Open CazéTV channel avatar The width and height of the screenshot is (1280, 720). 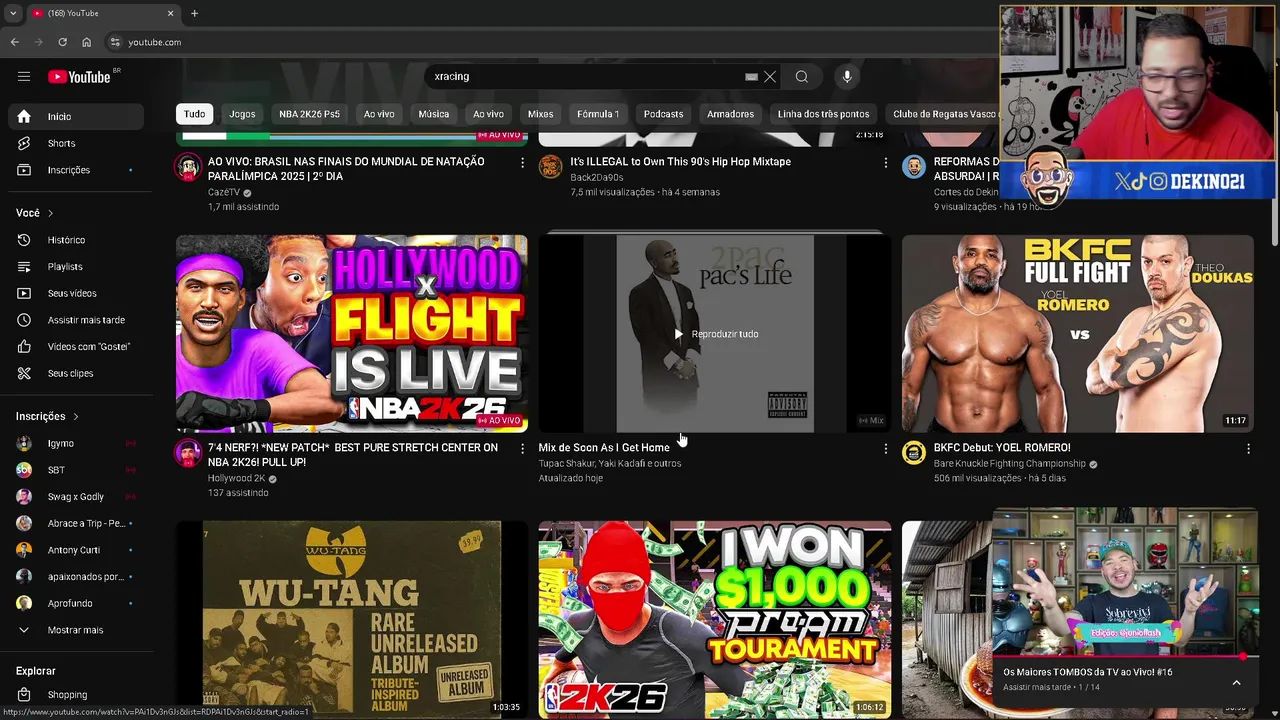[188, 167]
